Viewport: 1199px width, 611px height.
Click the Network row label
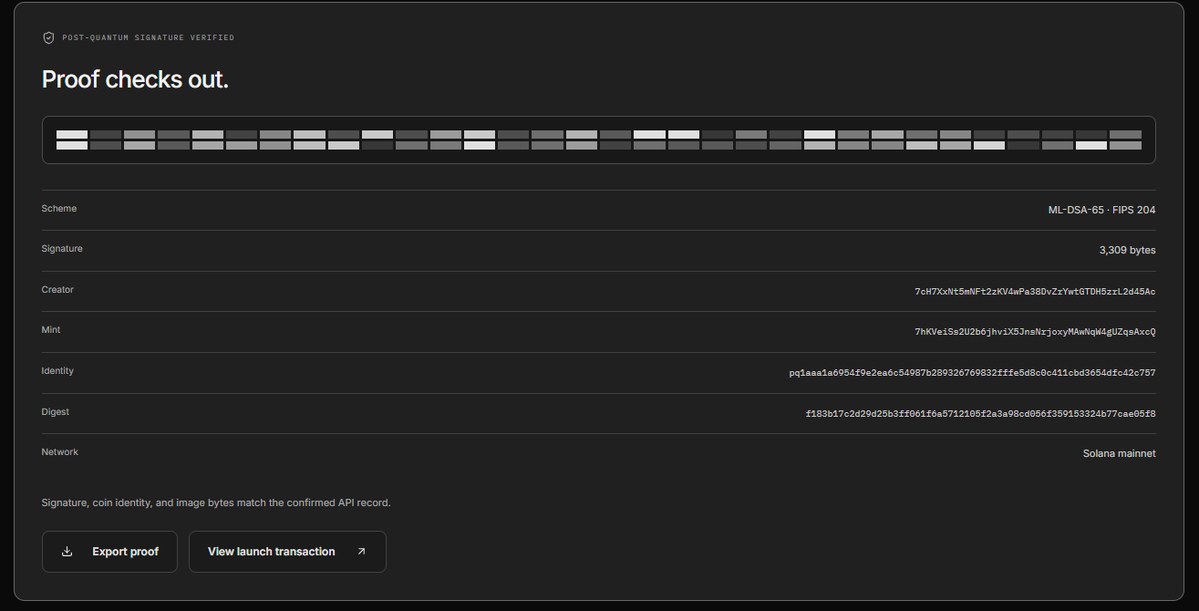tap(60, 452)
